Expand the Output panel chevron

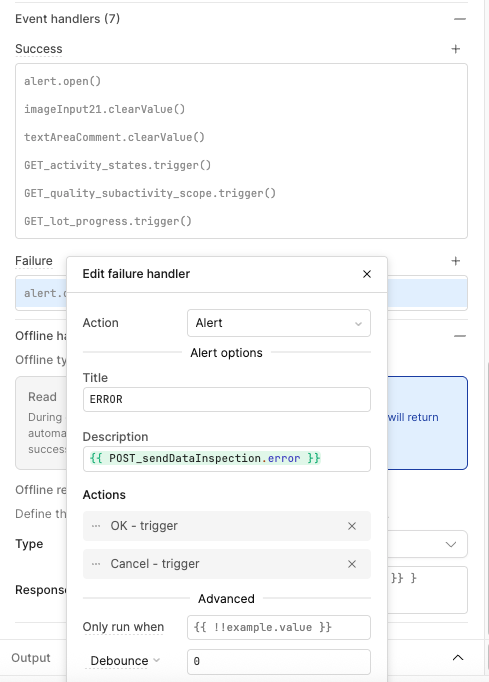pos(458,658)
